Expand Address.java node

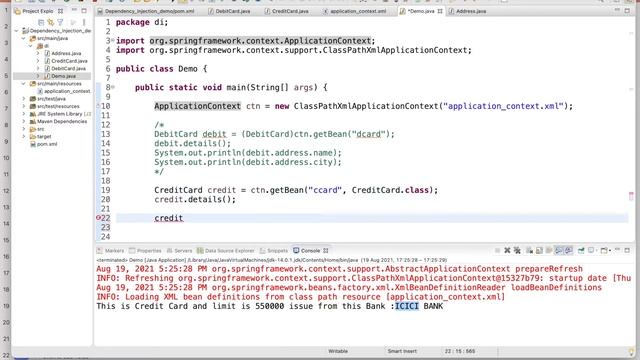click(38, 53)
